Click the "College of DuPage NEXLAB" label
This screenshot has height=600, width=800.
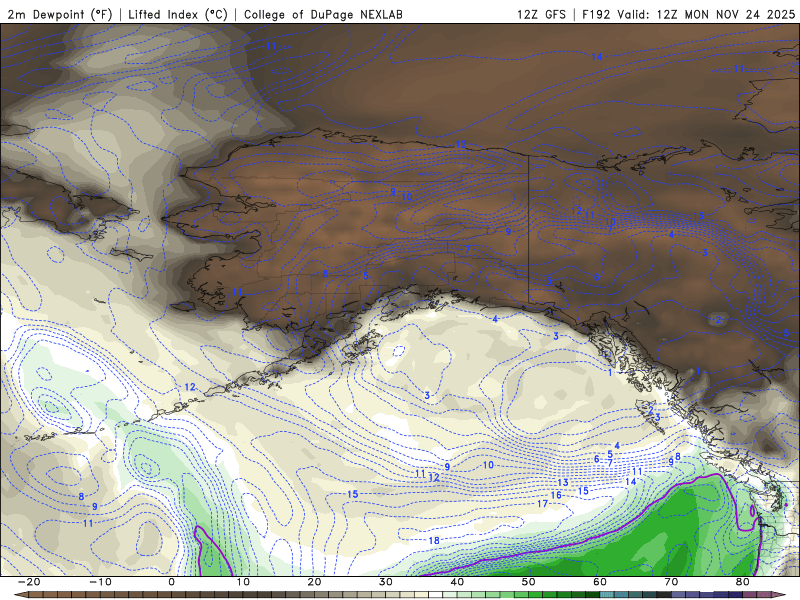(323, 14)
